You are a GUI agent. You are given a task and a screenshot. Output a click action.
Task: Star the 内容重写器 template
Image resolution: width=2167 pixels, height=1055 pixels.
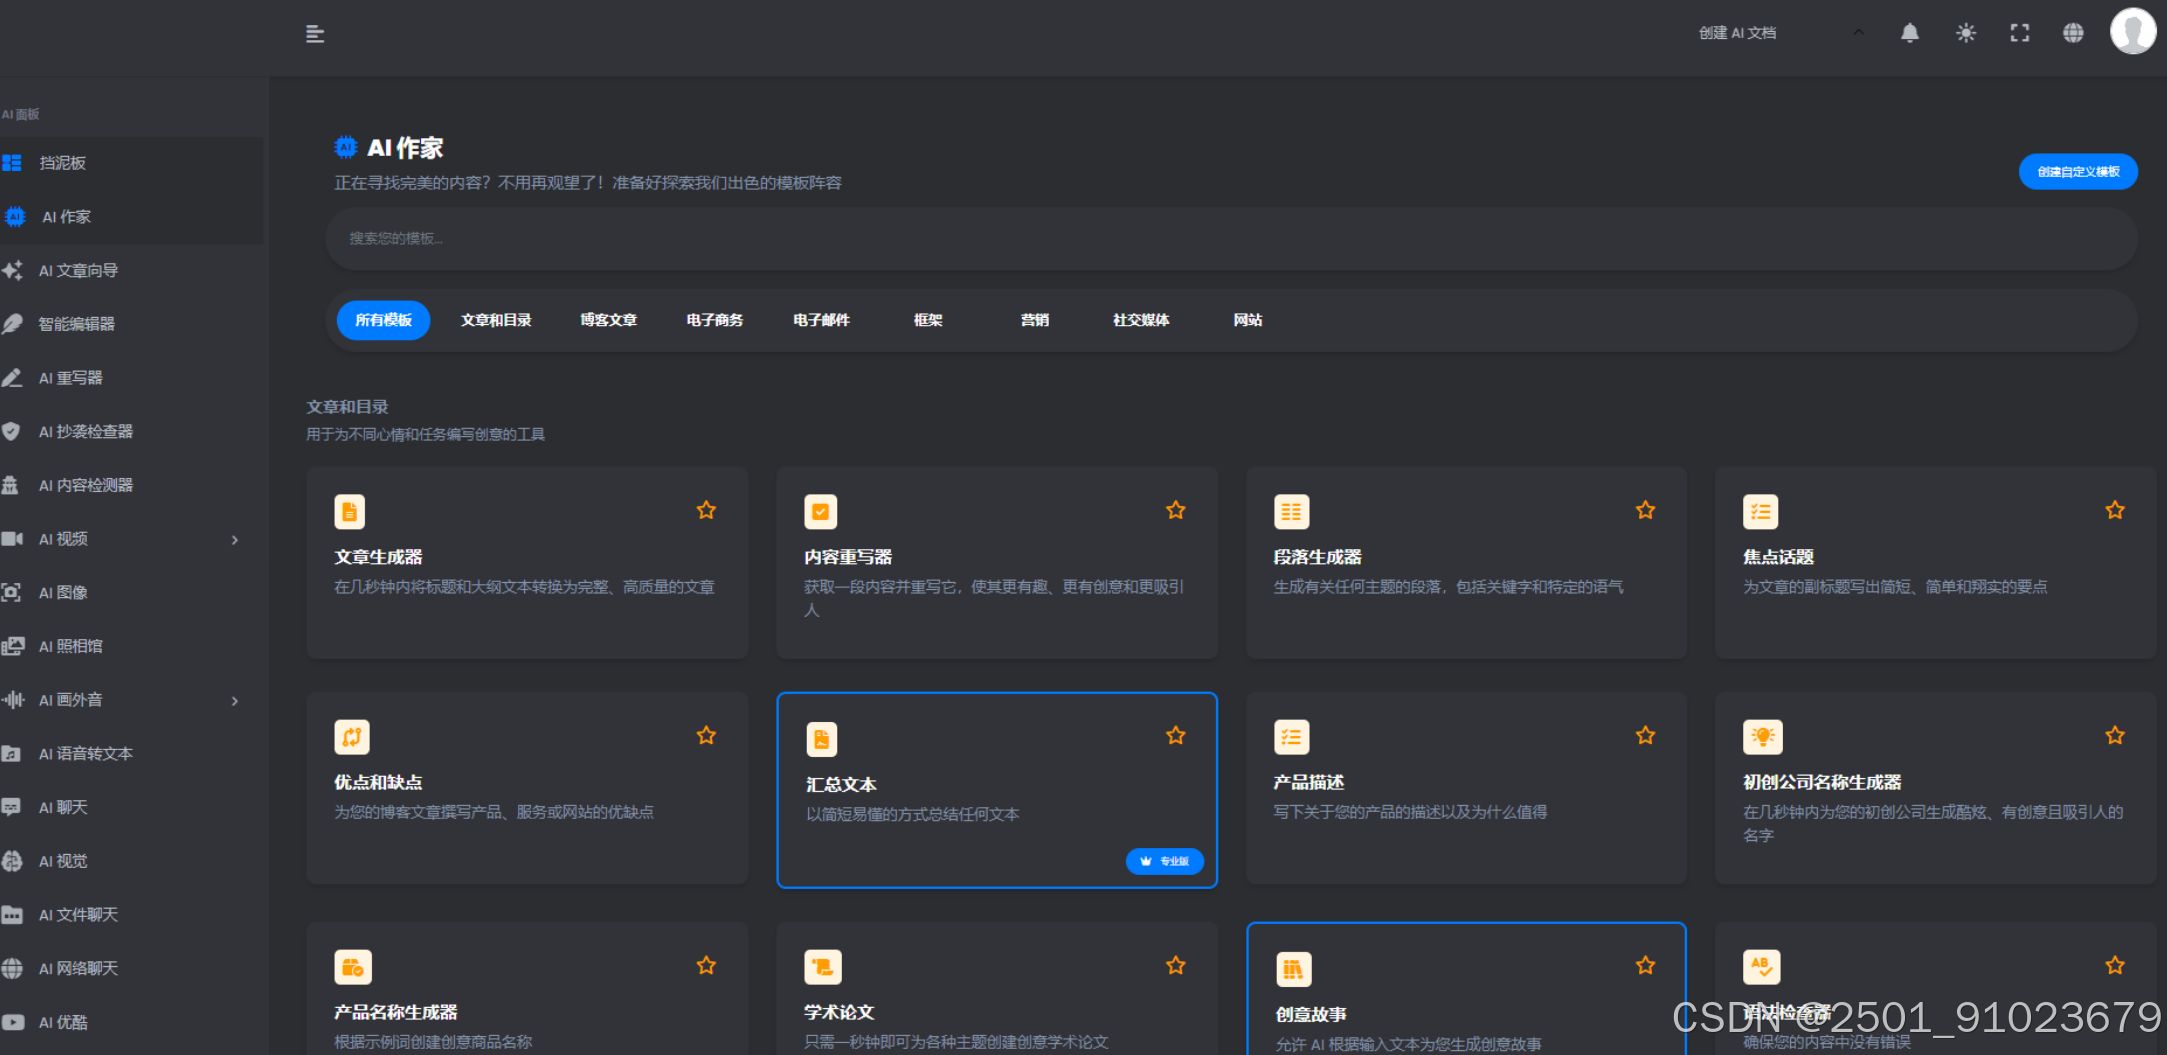click(x=1176, y=510)
